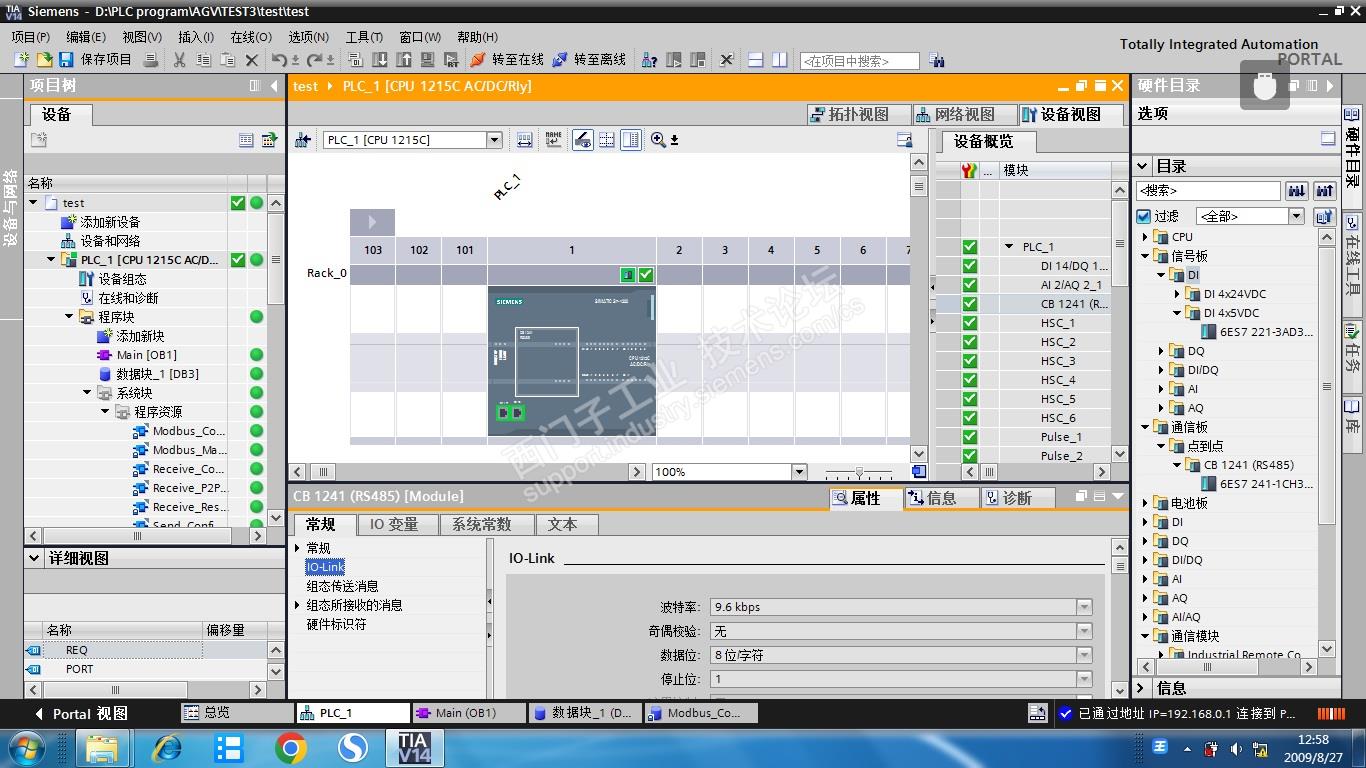Image resolution: width=1366 pixels, height=768 pixels.
Task: Open the 100% zoom level dropdown
Action: [799, 472]
